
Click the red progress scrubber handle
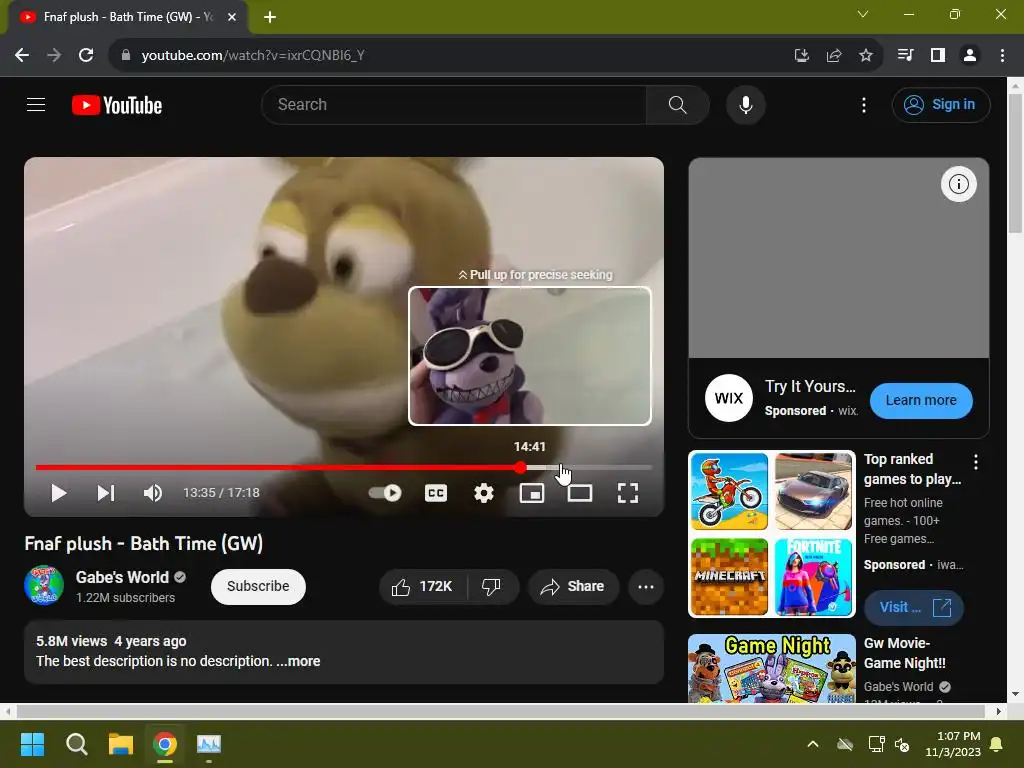click(520, 468)
